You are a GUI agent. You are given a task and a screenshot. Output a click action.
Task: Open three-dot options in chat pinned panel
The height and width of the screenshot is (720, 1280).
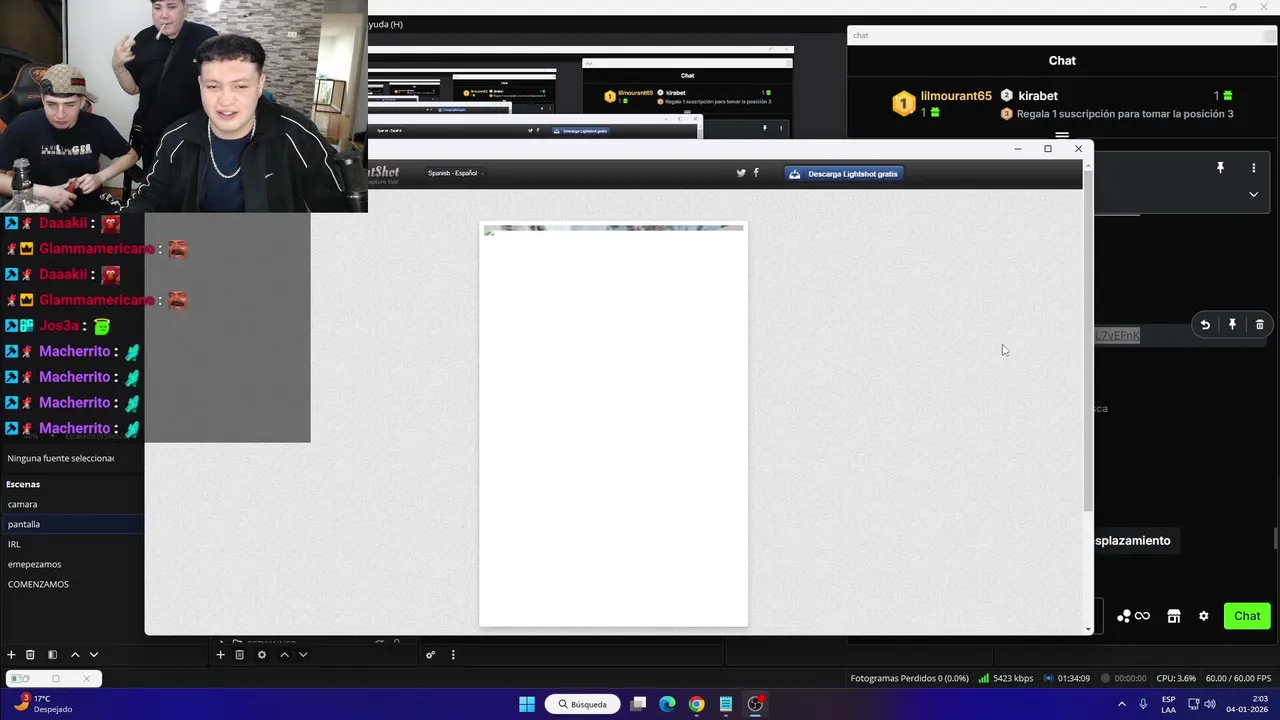click(x=1253, y=168)
